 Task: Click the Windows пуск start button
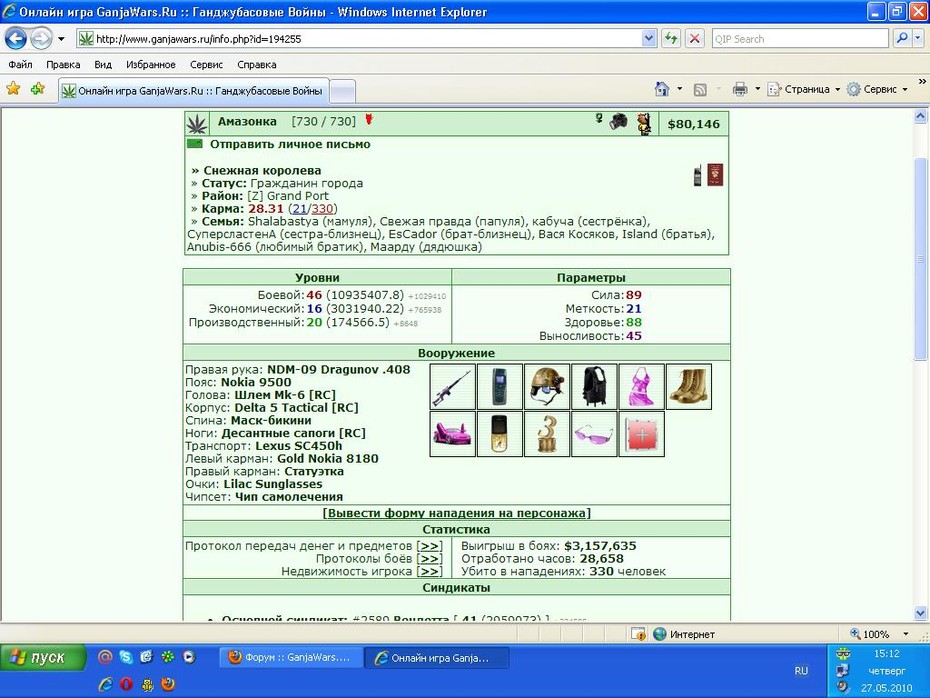(x=43, y=658)
